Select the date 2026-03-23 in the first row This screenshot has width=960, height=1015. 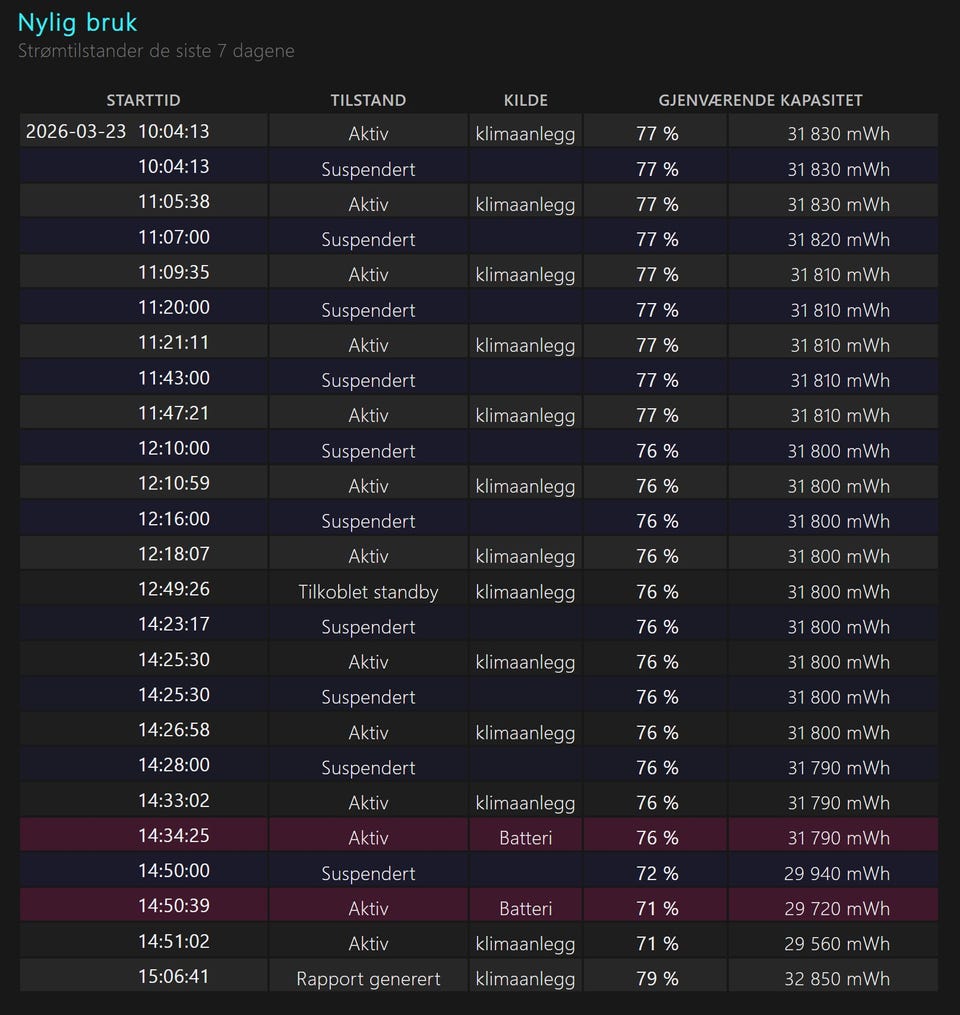[x=76, y=131]
